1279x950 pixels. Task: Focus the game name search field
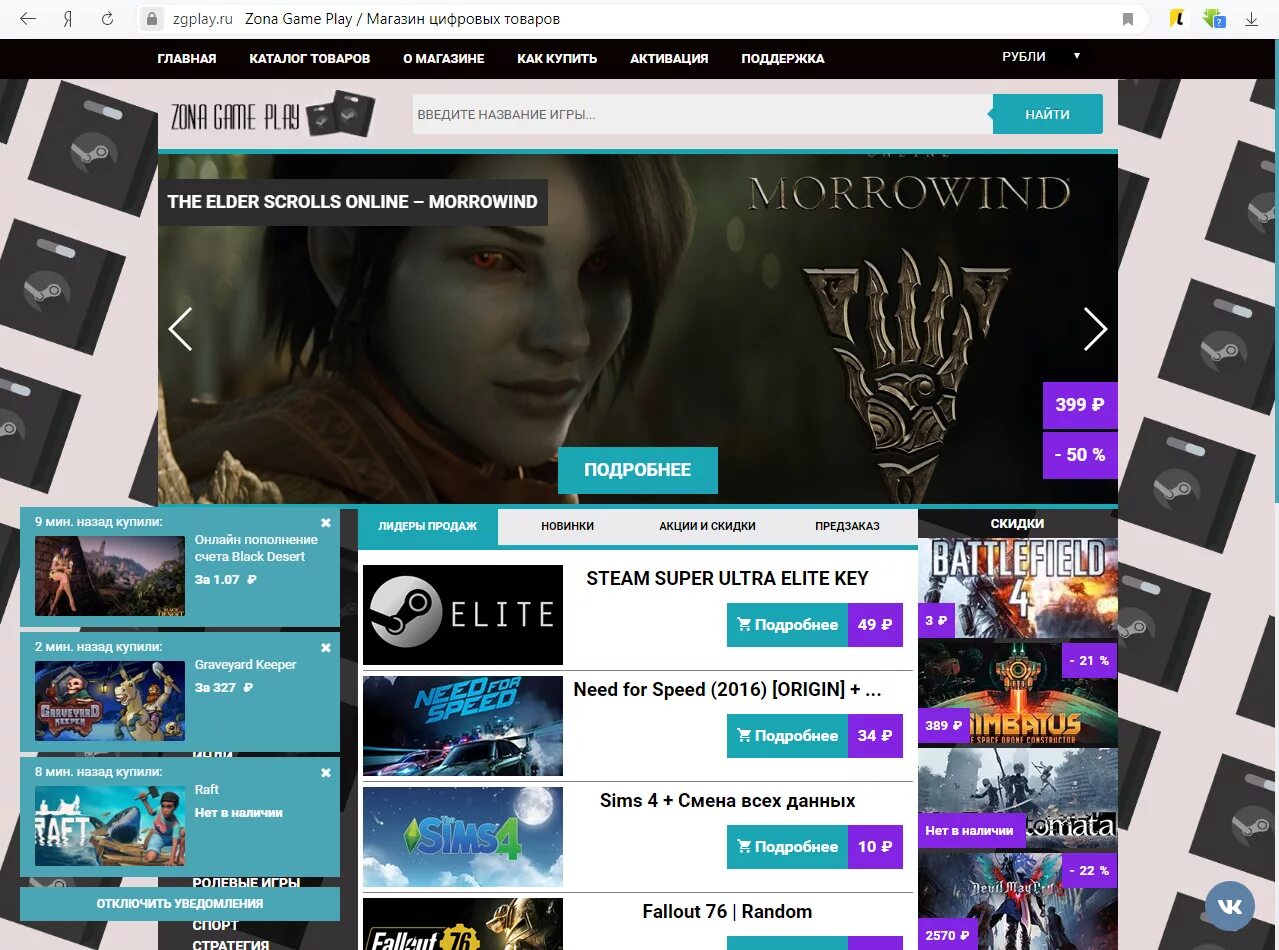[x=702, y=114]
